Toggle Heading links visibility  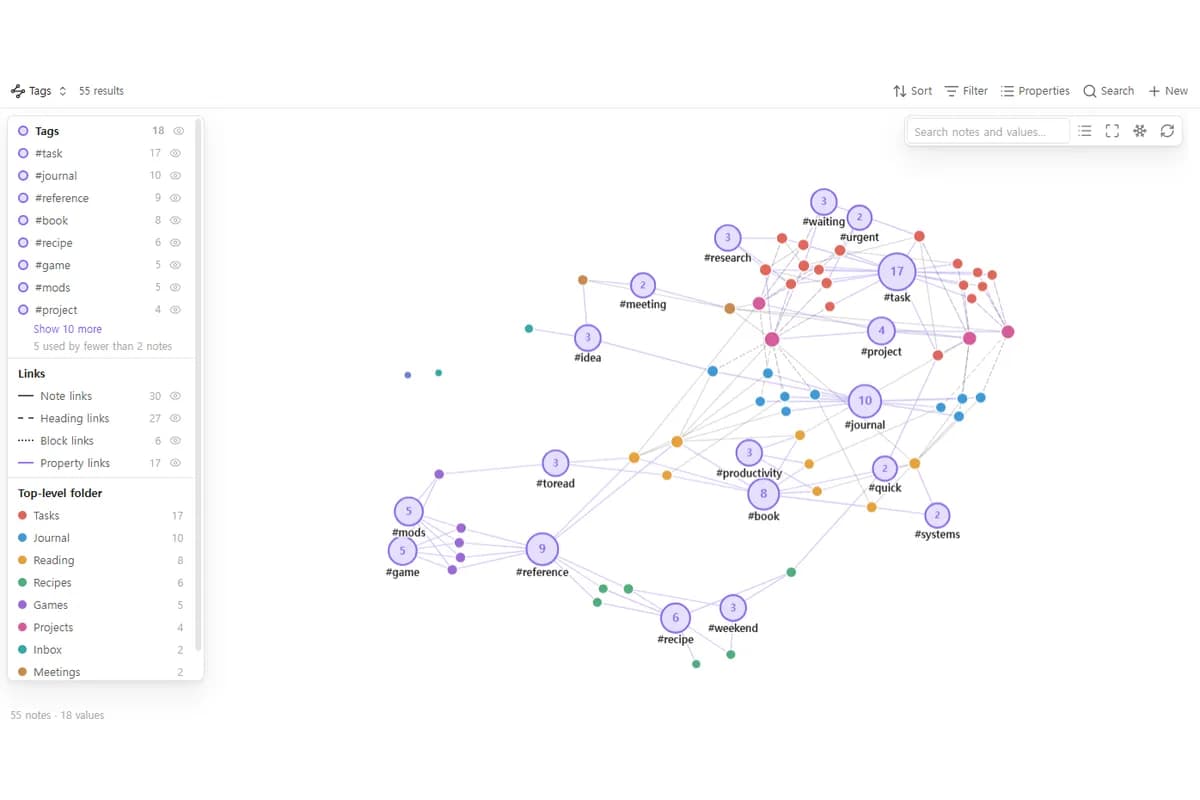click(175, 418)
